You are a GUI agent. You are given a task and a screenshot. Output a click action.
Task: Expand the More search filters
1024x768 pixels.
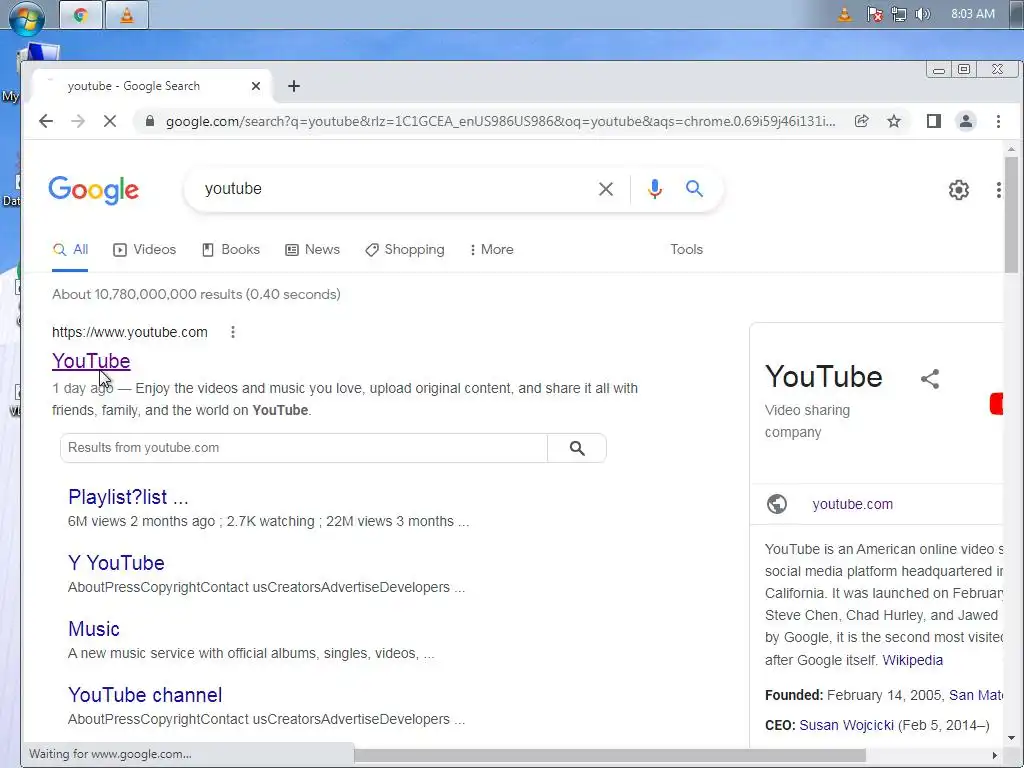click(x=491, y=249)
